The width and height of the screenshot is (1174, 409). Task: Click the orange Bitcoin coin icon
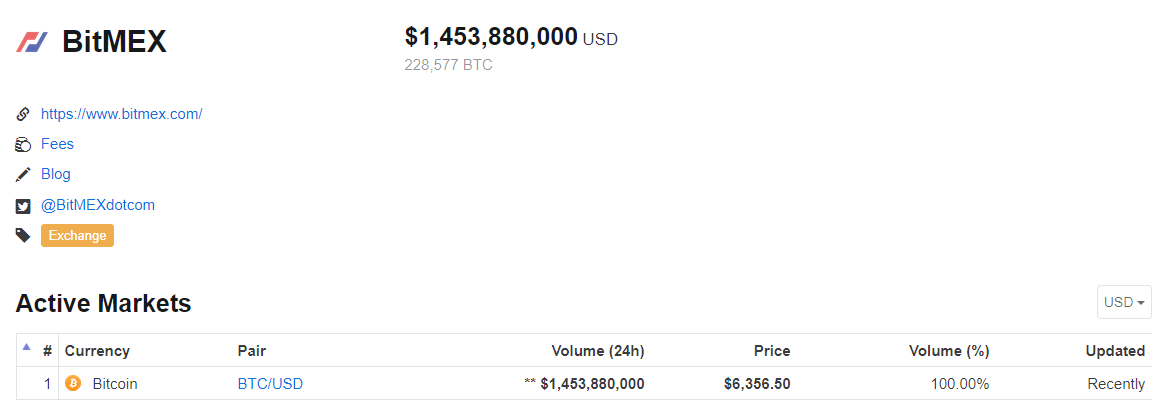[73, 383]
